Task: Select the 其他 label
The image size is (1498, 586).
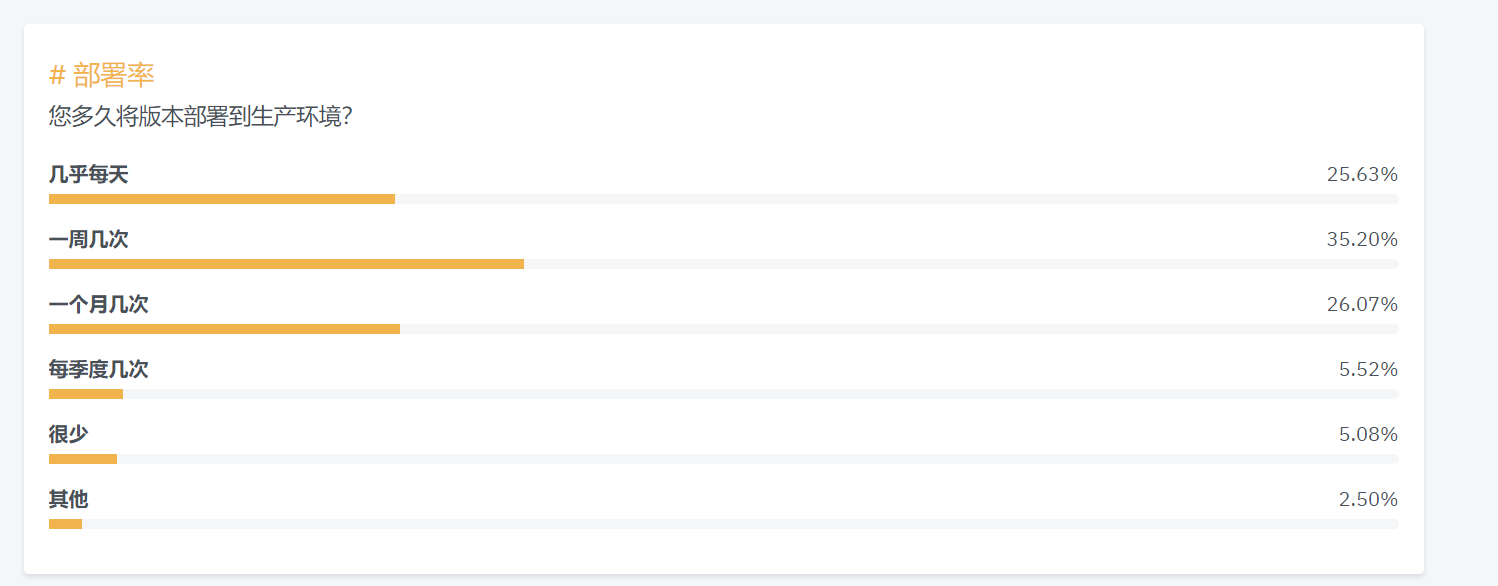Action: click(69, 500)
